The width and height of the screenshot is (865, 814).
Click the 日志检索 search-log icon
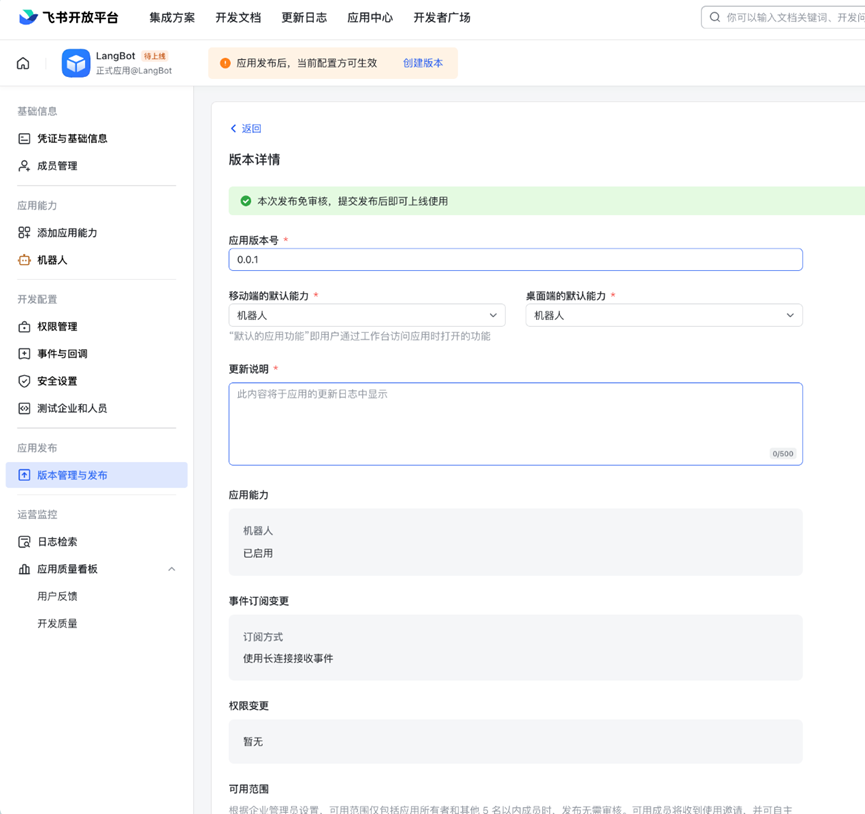coord(24,542)
